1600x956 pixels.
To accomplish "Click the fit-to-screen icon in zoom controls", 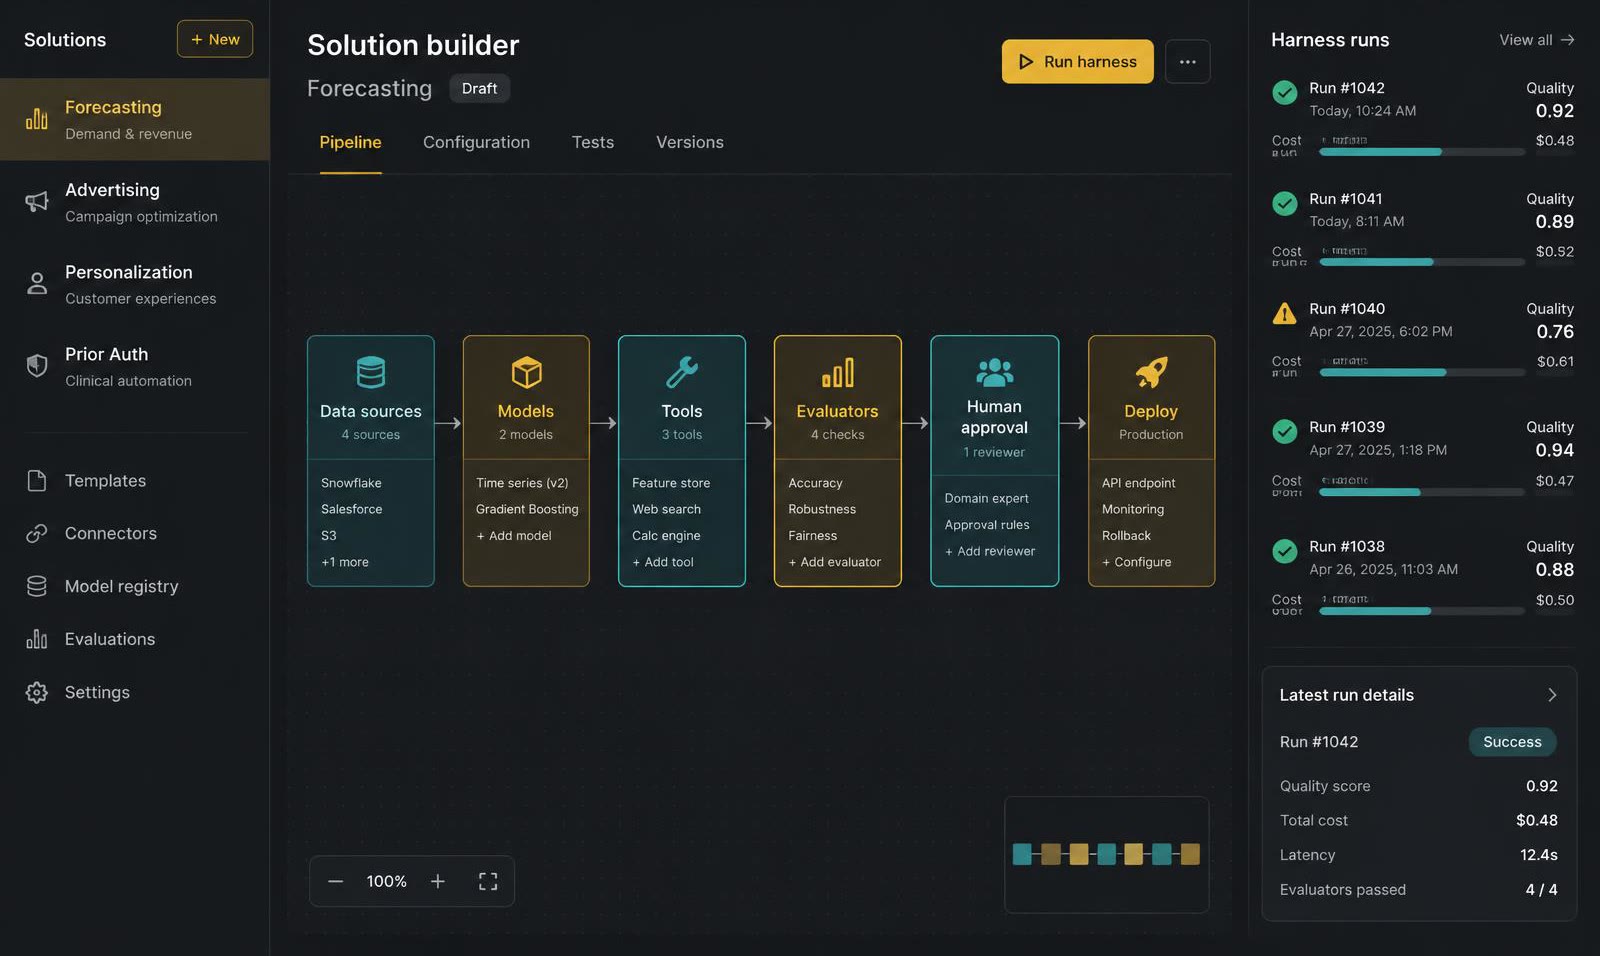I will (x=488, y=881).
